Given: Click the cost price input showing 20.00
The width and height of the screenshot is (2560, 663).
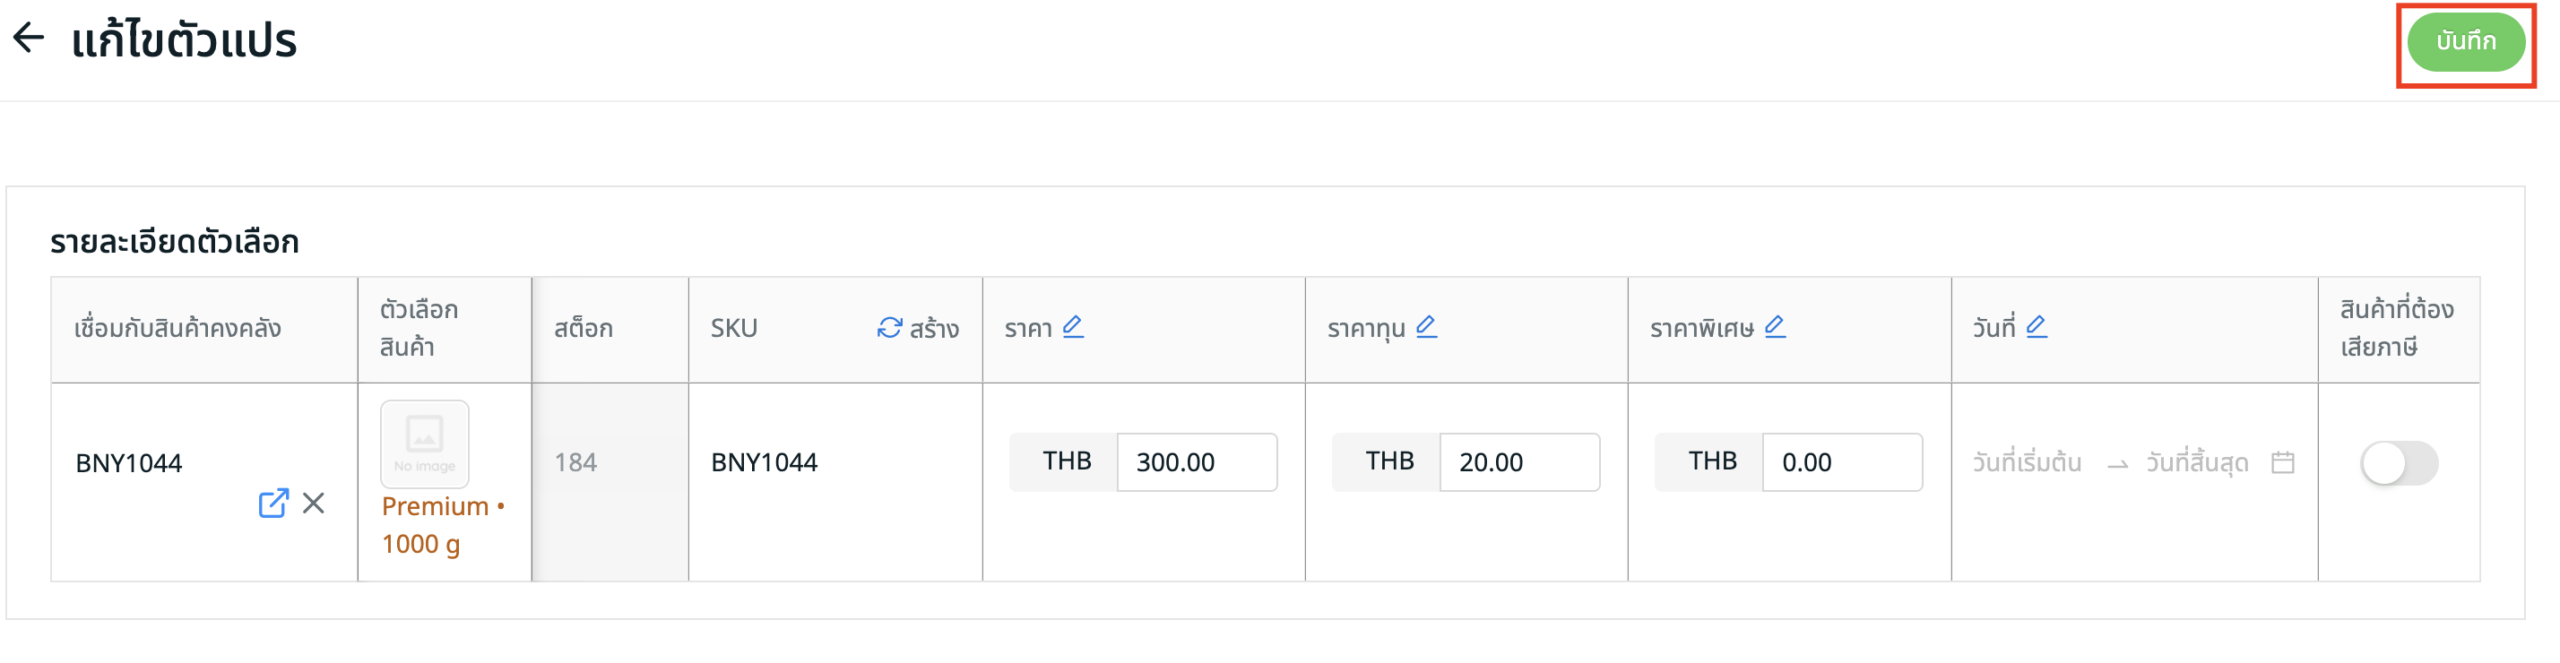Looking at the screenshot, I should click(x=1518, y=462).
